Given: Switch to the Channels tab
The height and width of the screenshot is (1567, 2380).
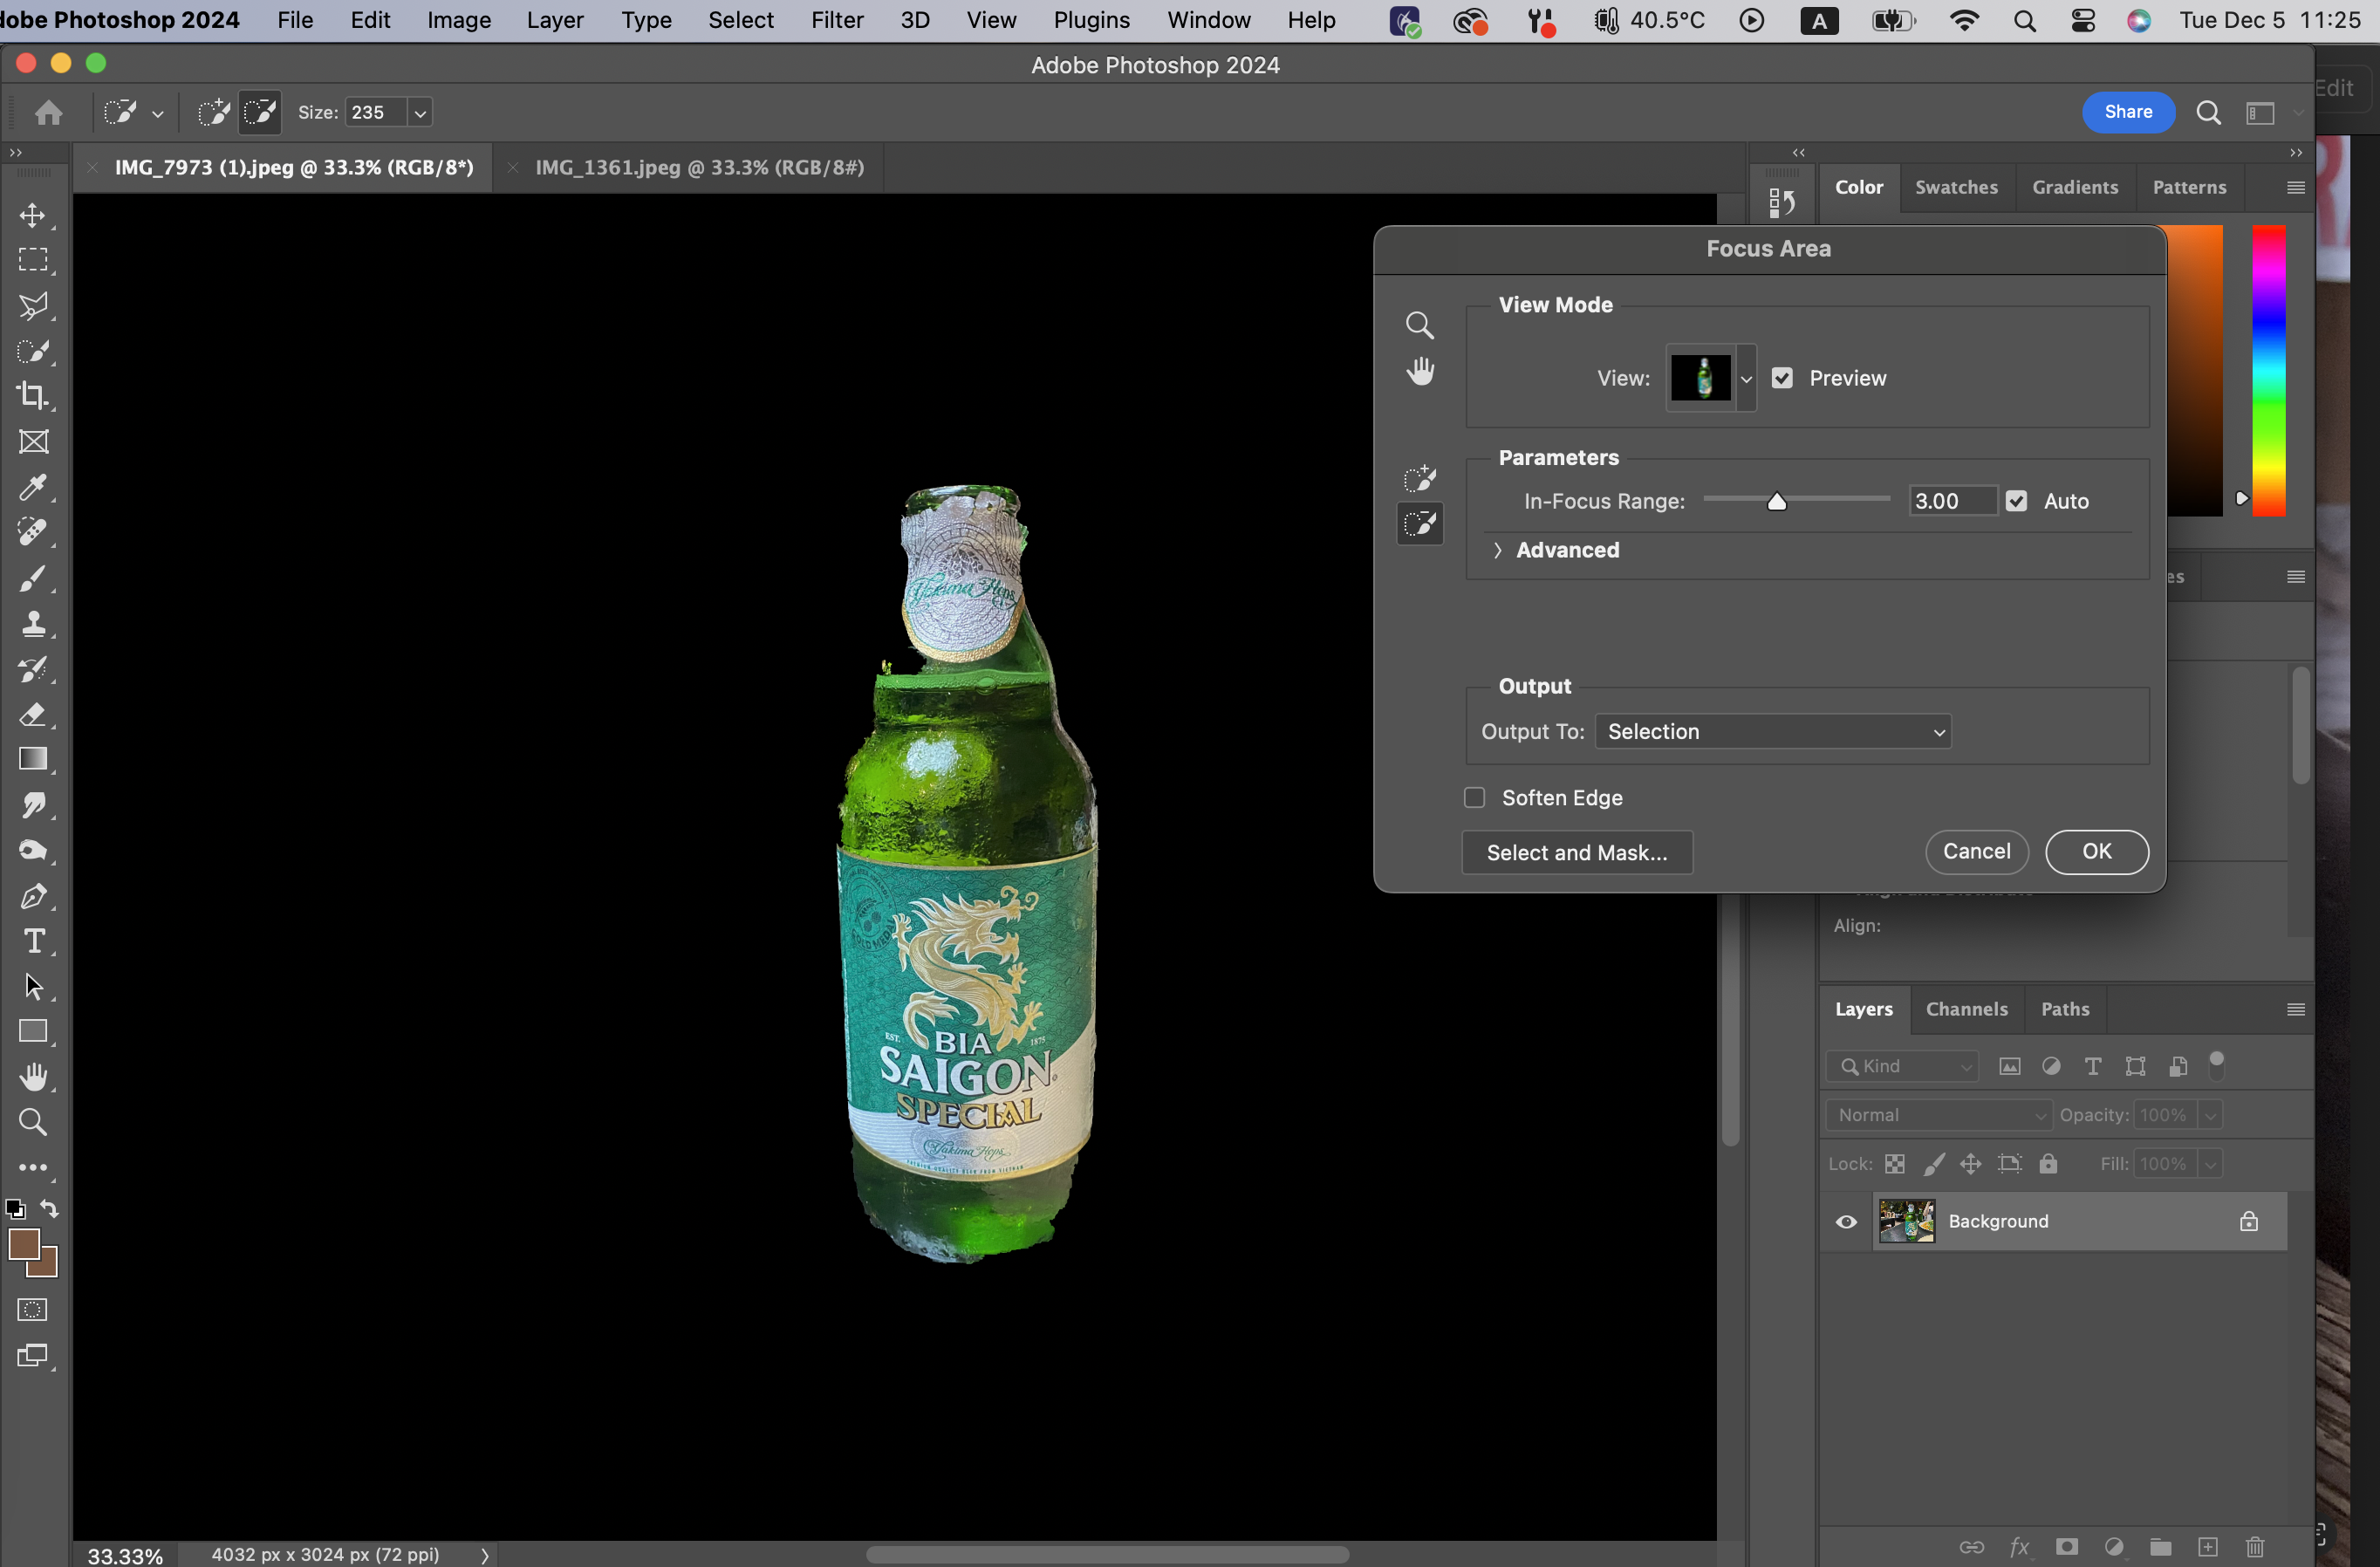Looking at the screenshot, I should coord(1966,1009).
